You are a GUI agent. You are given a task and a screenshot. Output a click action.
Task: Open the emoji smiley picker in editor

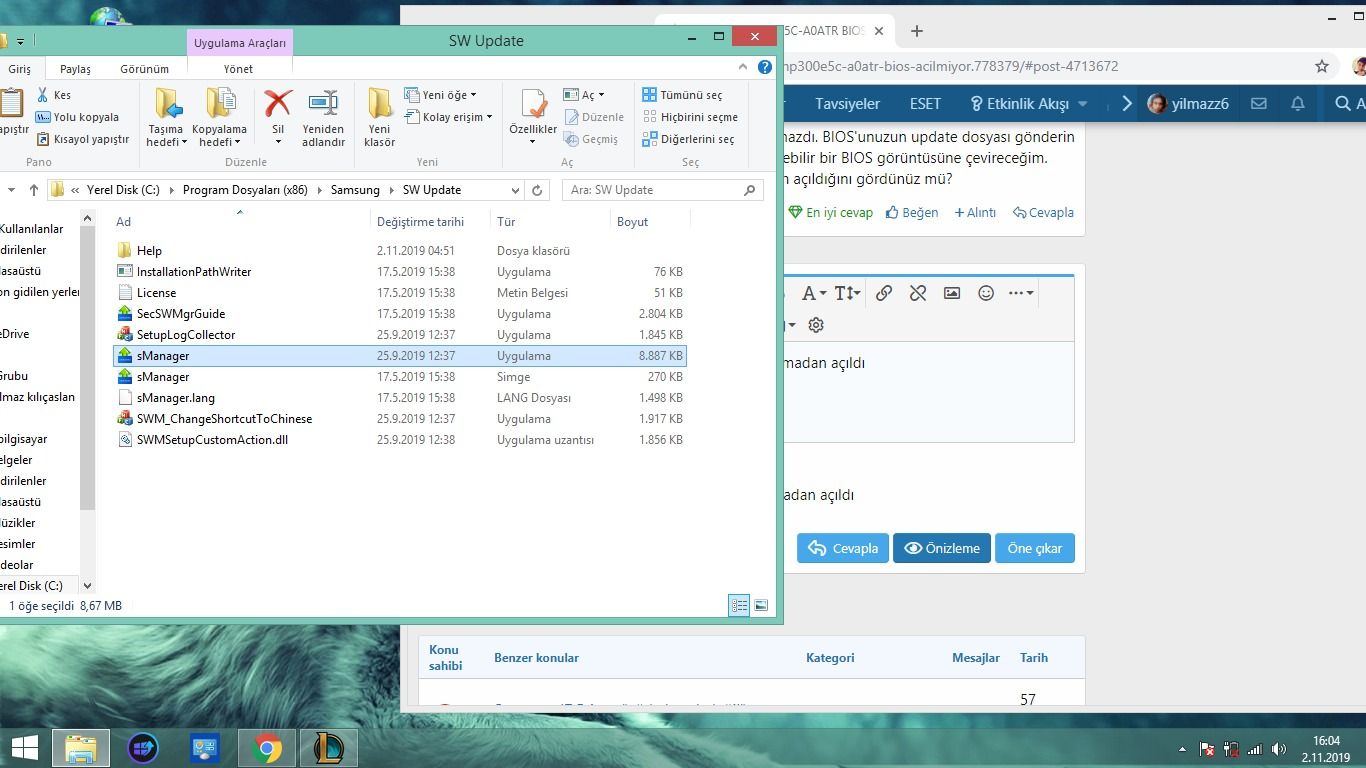coord(986,293)
